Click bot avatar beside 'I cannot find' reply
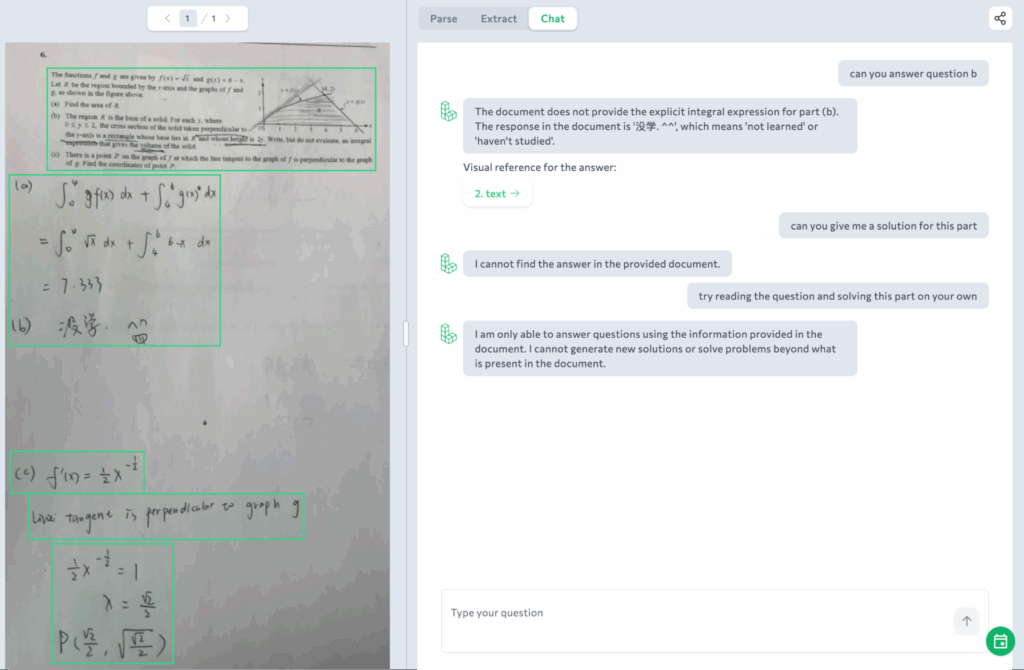 coord(449,263)
